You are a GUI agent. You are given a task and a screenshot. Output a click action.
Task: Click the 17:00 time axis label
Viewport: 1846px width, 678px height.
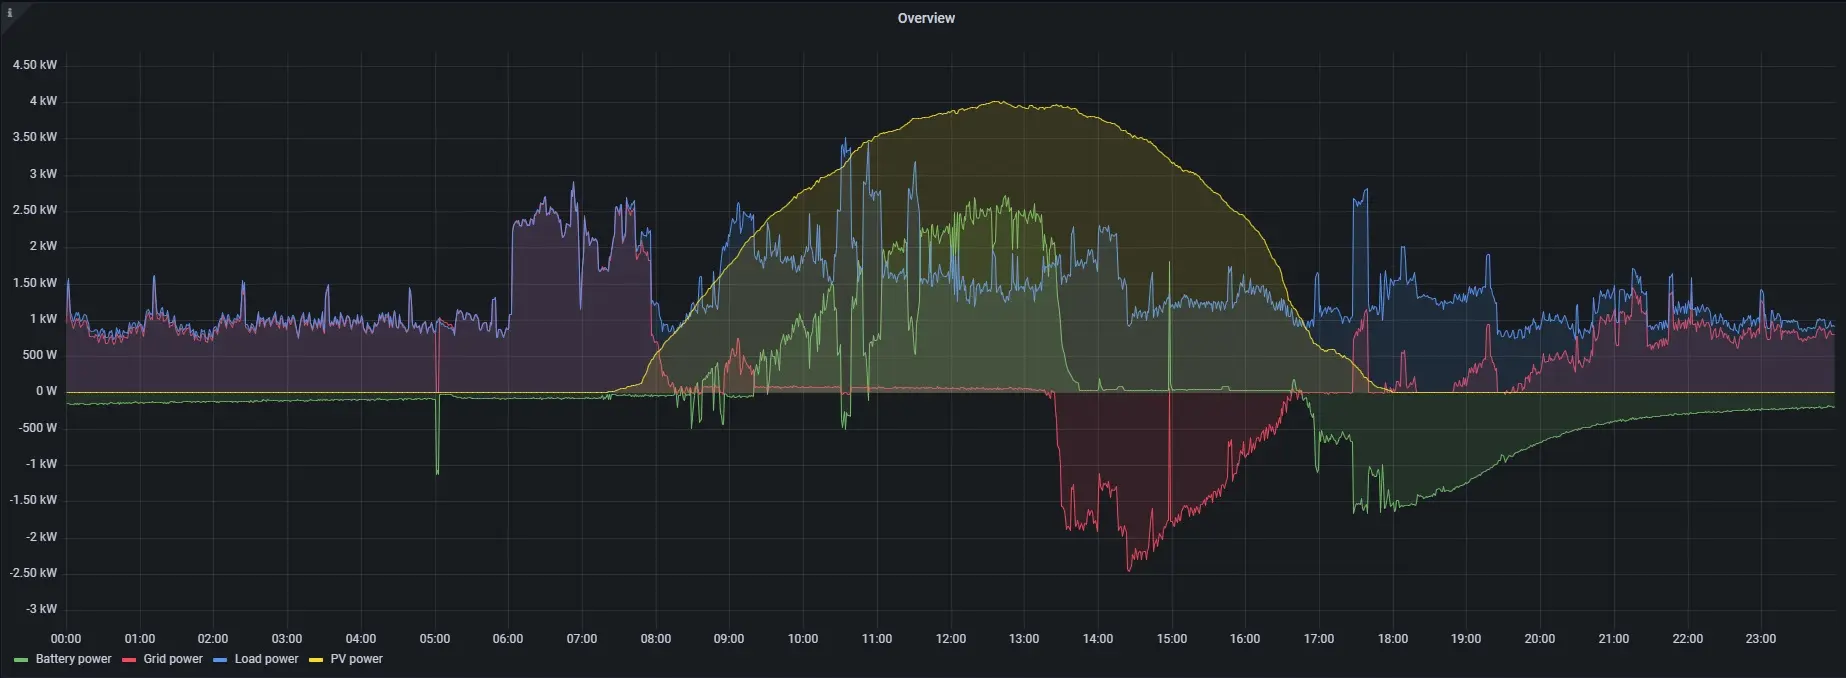click(x=1319, y=639)
